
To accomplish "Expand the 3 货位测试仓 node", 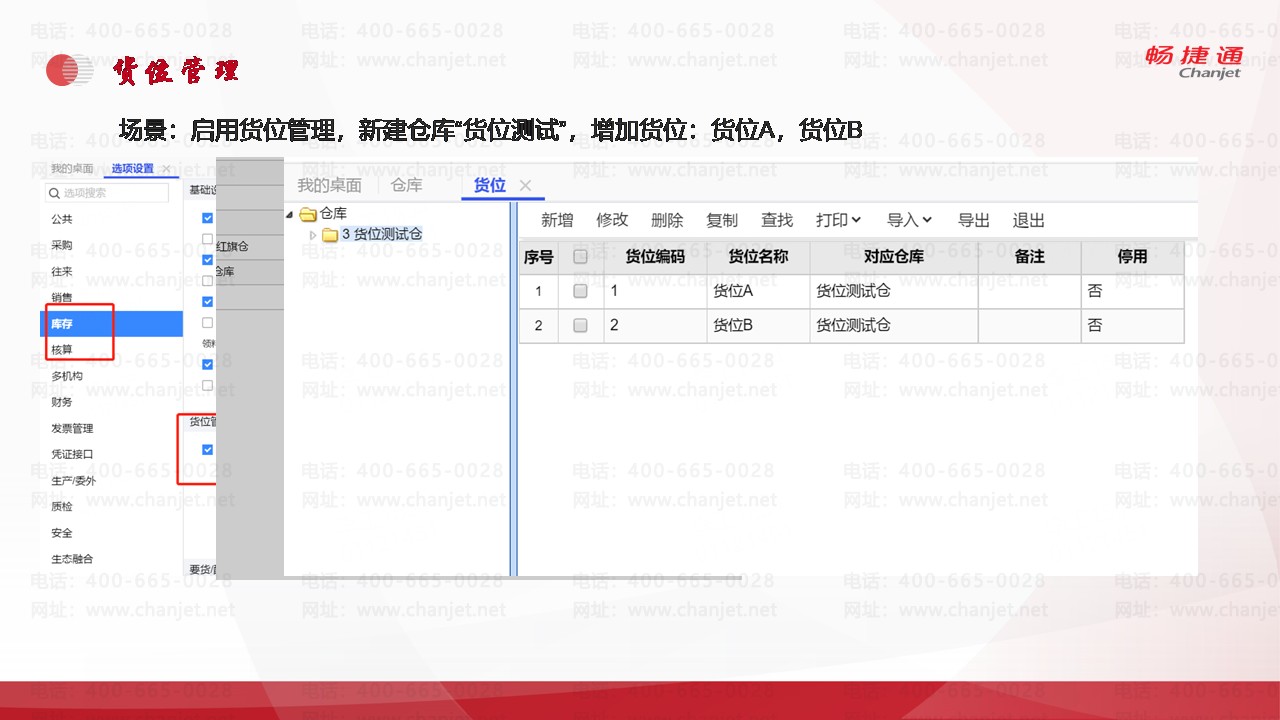I will [x=313, y=235].
